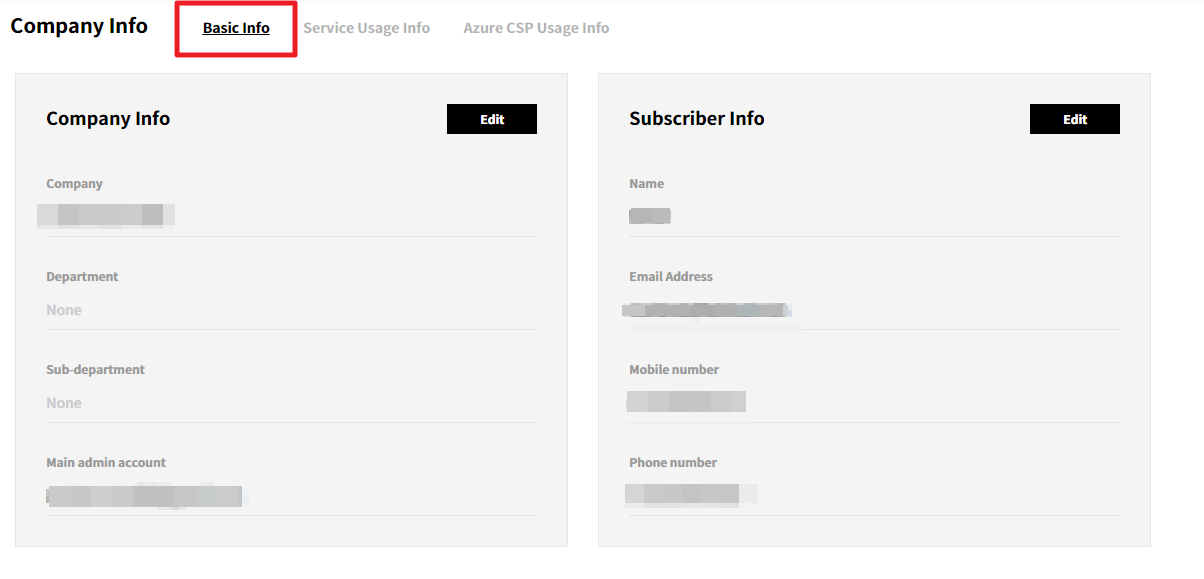
Task: Click the Sub-department field label
Action: 95,370
